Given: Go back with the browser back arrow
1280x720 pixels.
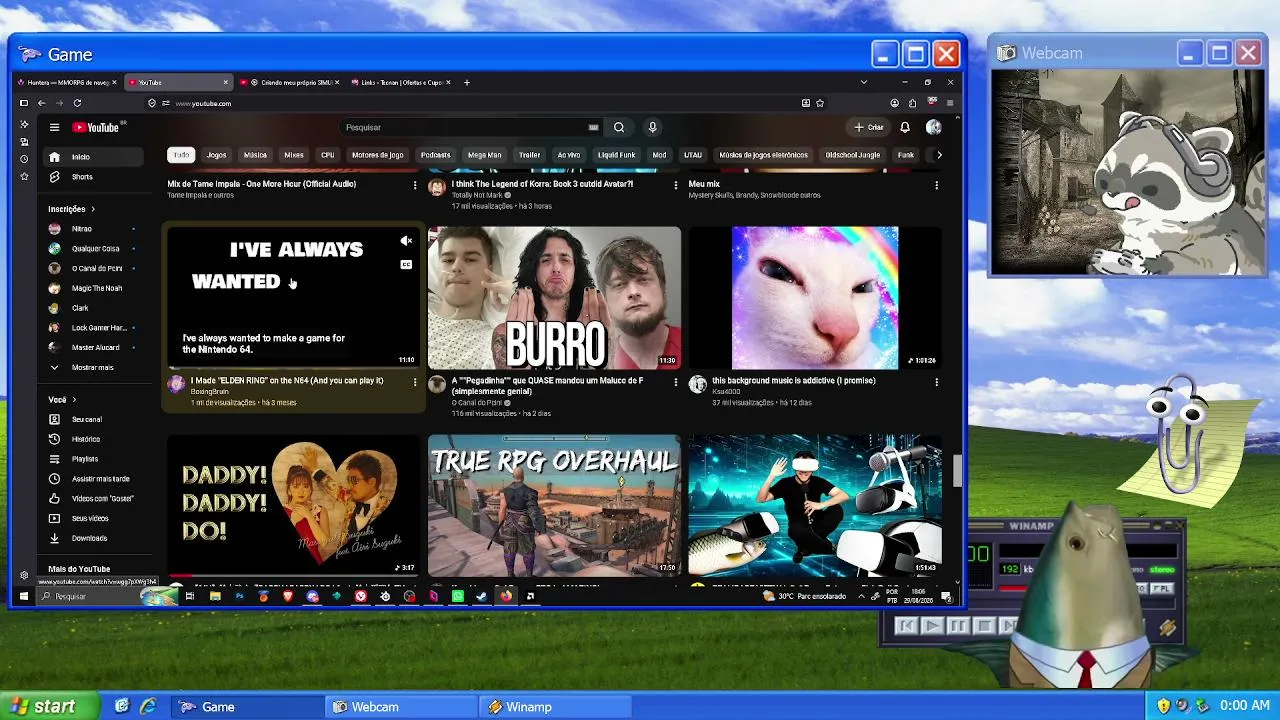Looking at the screenshot, I should coord(42,103).
